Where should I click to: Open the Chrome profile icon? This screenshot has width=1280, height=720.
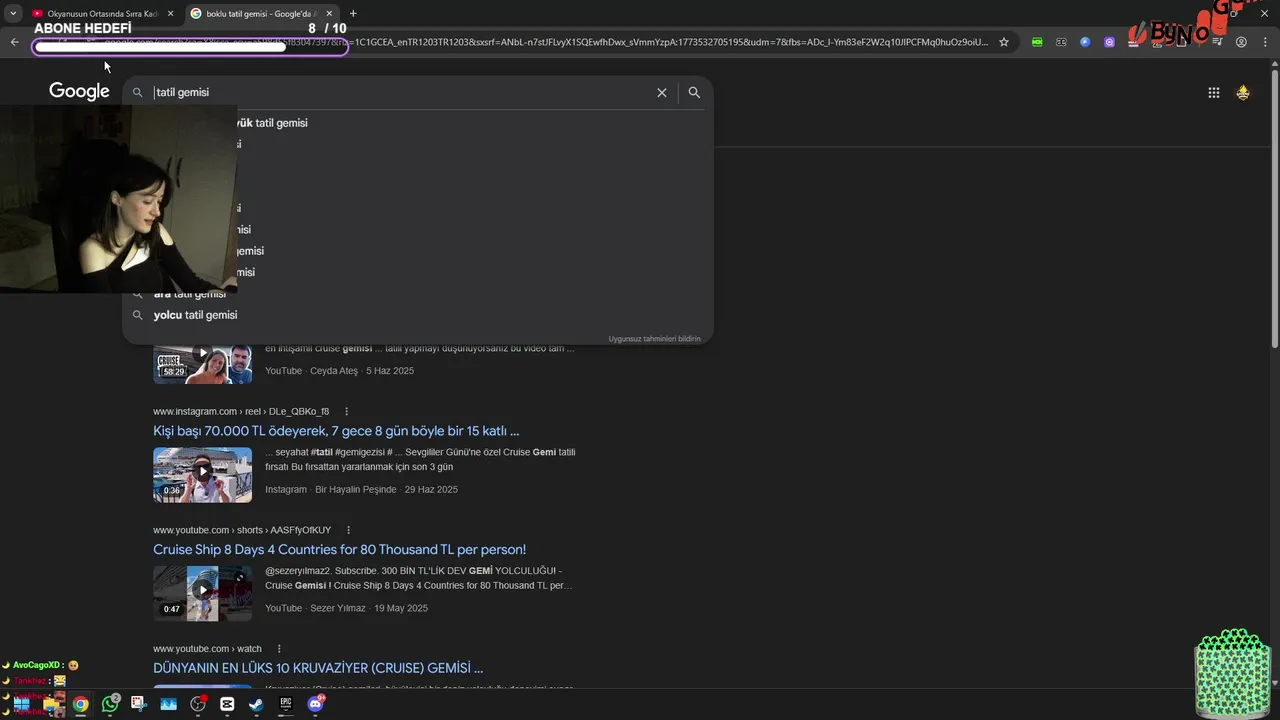(1241, 42)
